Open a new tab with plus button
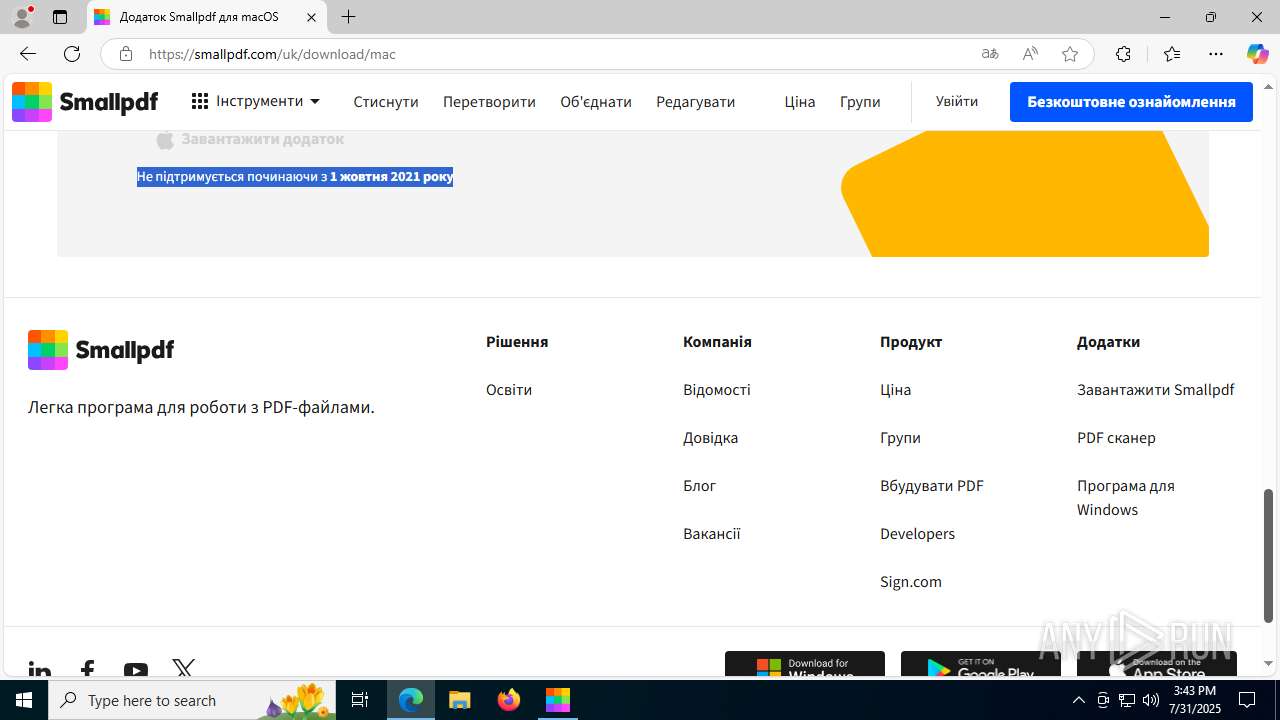The width and height of the screenshot is (1280, 720). click(348, 17)
